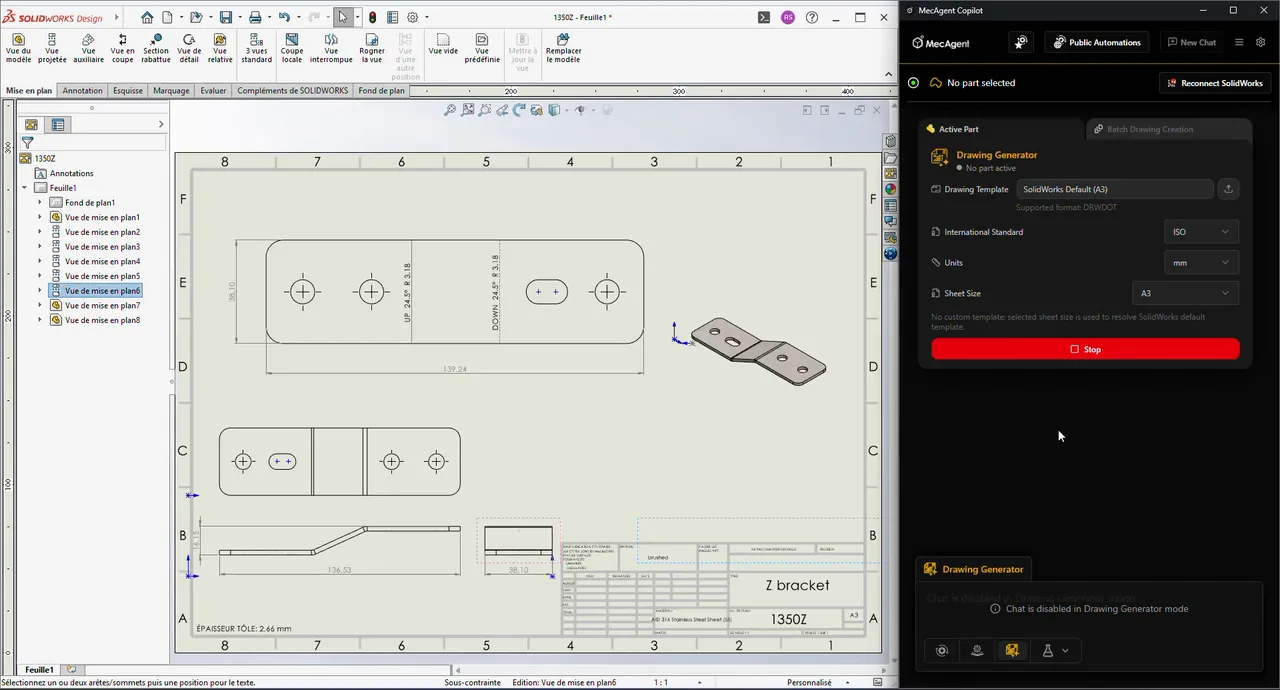1280x690 pixels.
Task: Upload a custom drawing template
Action: tap(1229, 189)
